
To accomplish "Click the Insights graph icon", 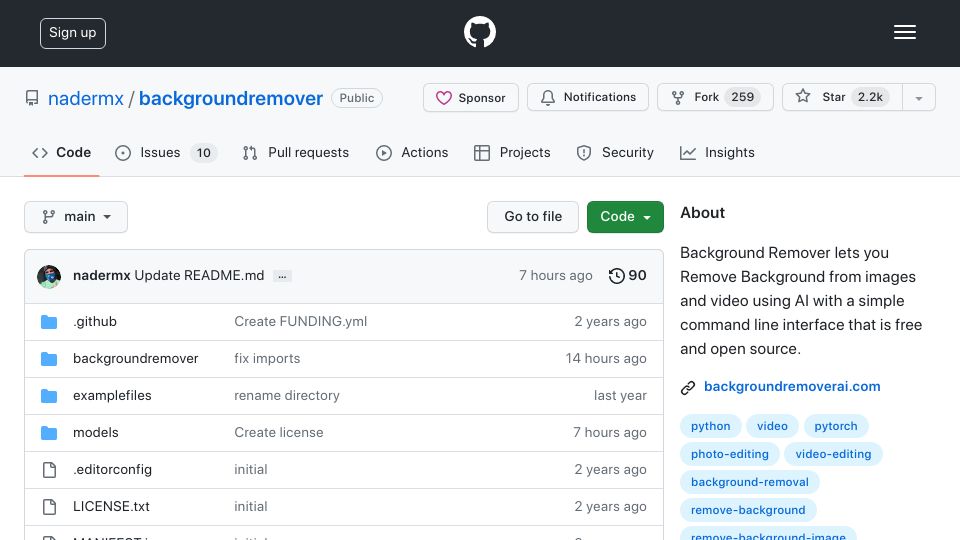I will tap(688, 153).
